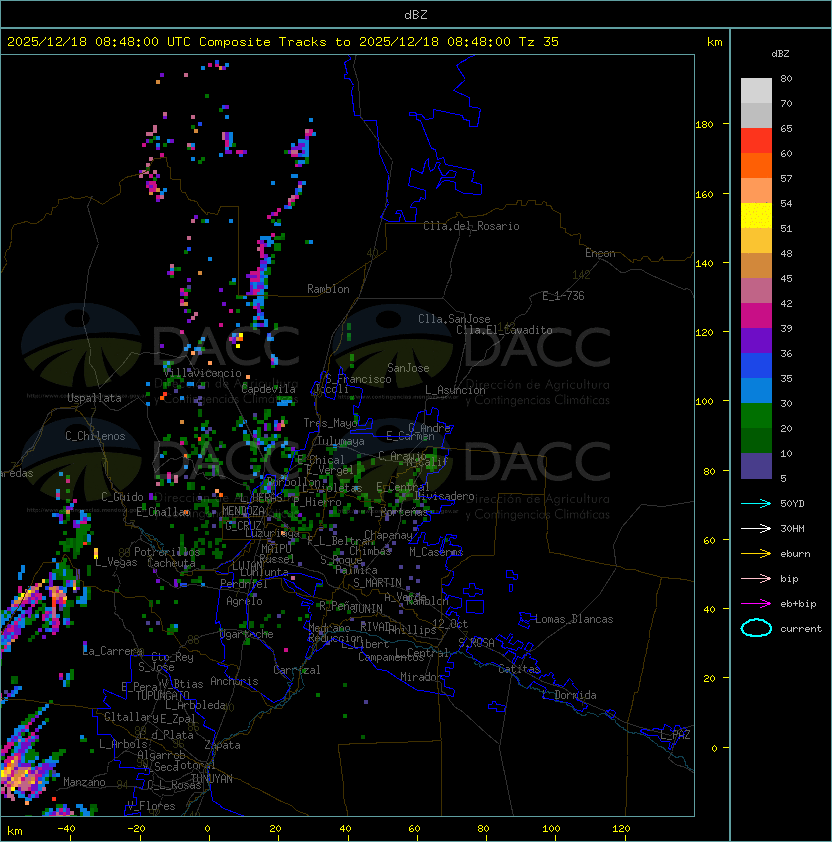Select the yellow eburn arrow in legend
832x842 pixels.
756,553
